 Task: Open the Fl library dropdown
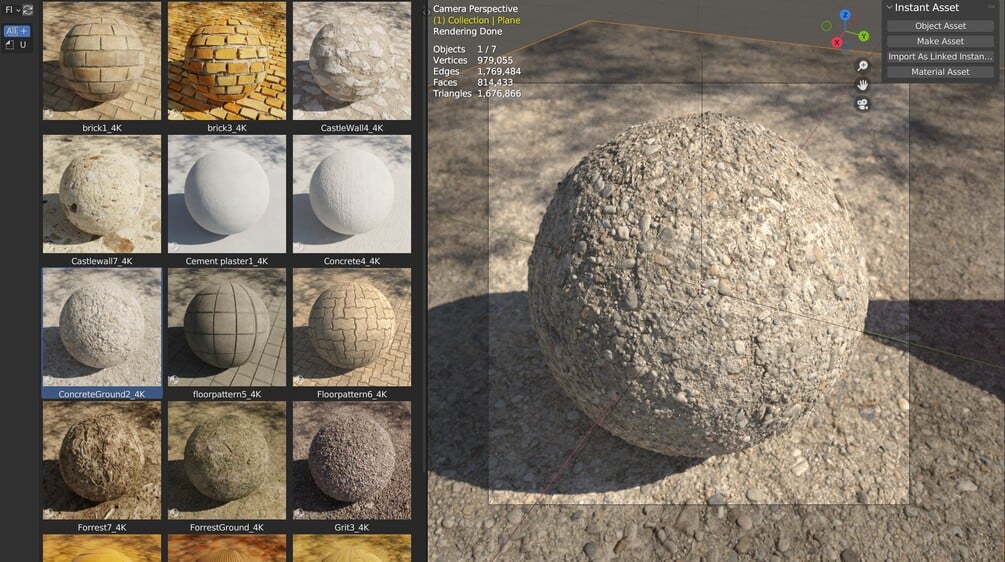tap(12, 10)
